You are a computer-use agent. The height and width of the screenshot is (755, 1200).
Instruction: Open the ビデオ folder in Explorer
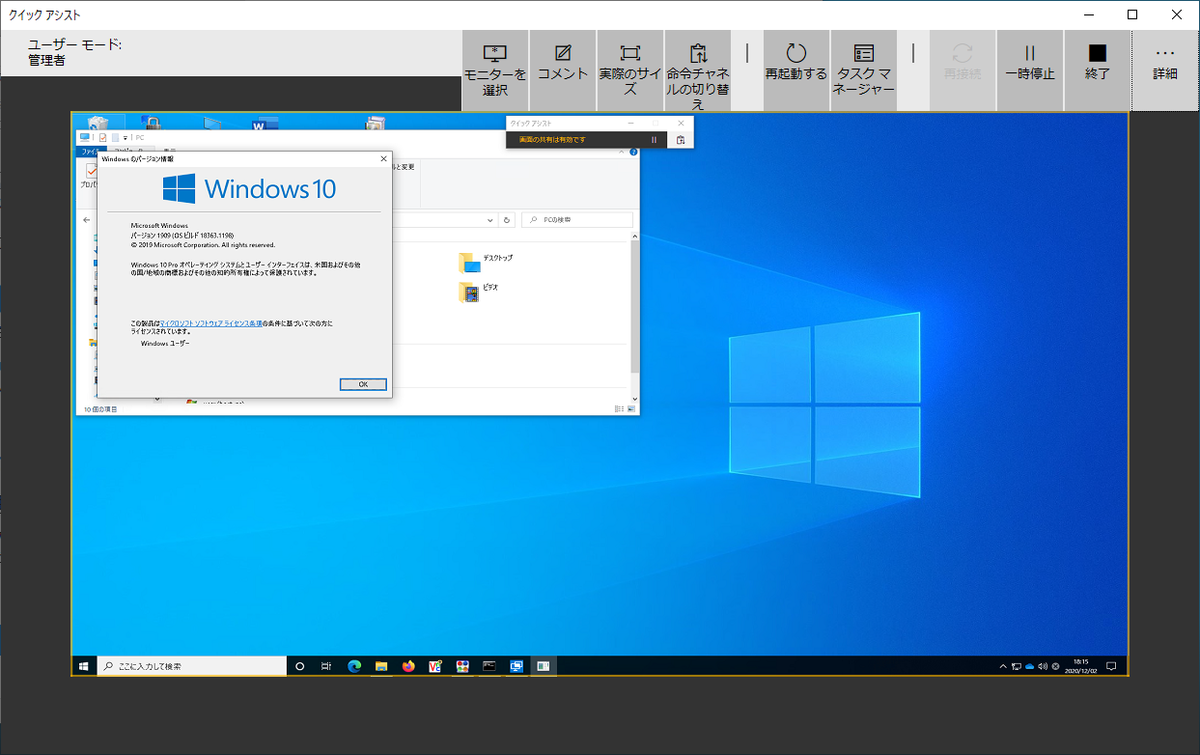pos(479,291)
